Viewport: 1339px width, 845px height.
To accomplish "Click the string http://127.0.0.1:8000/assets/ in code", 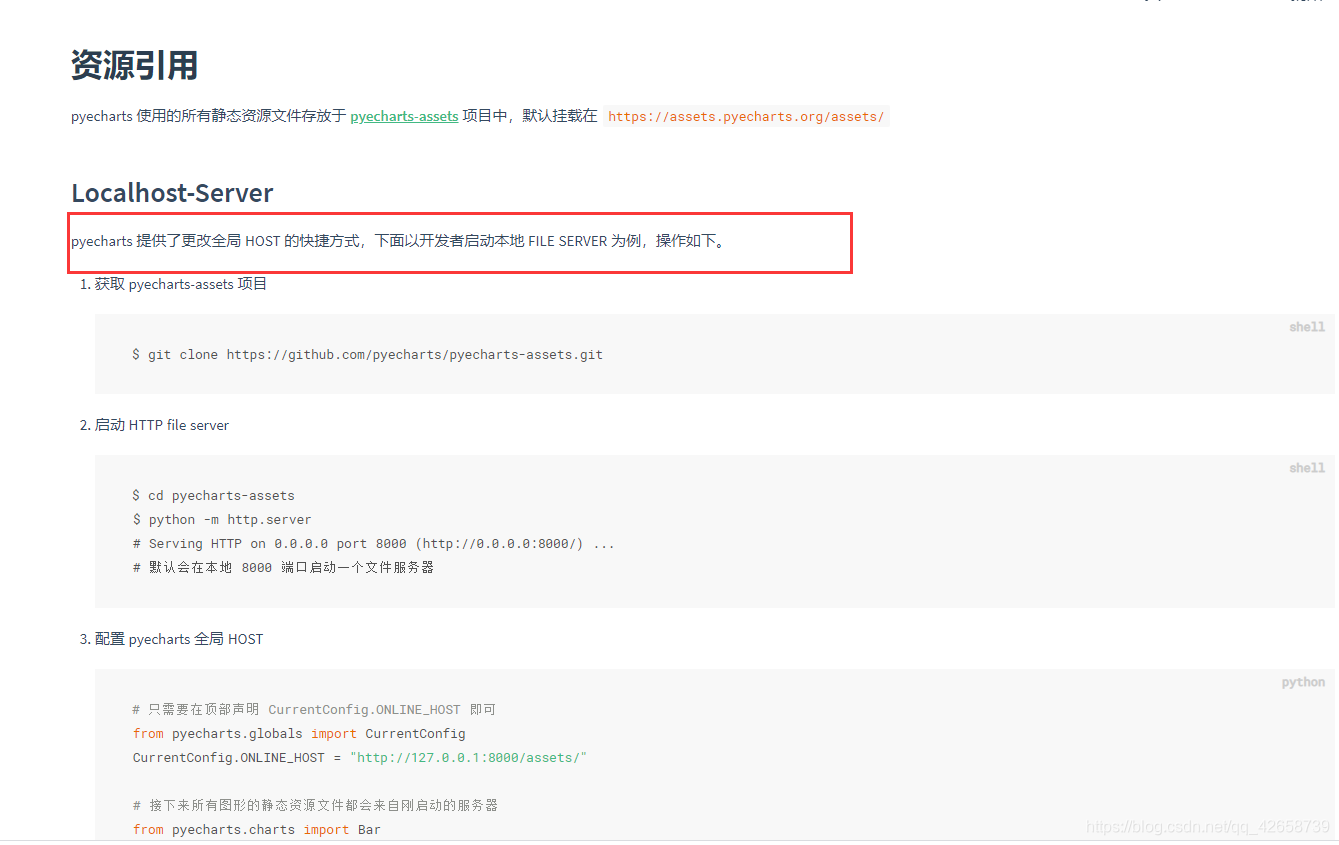I will click(468, 758).
